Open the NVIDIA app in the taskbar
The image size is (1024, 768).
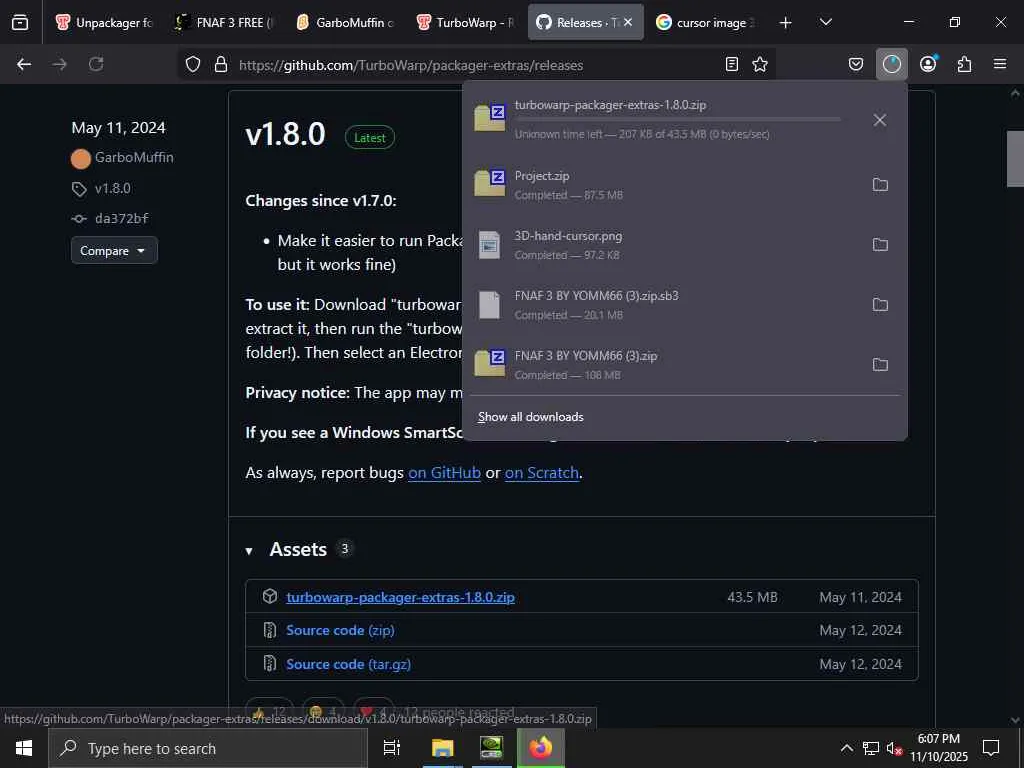point(491,748)
